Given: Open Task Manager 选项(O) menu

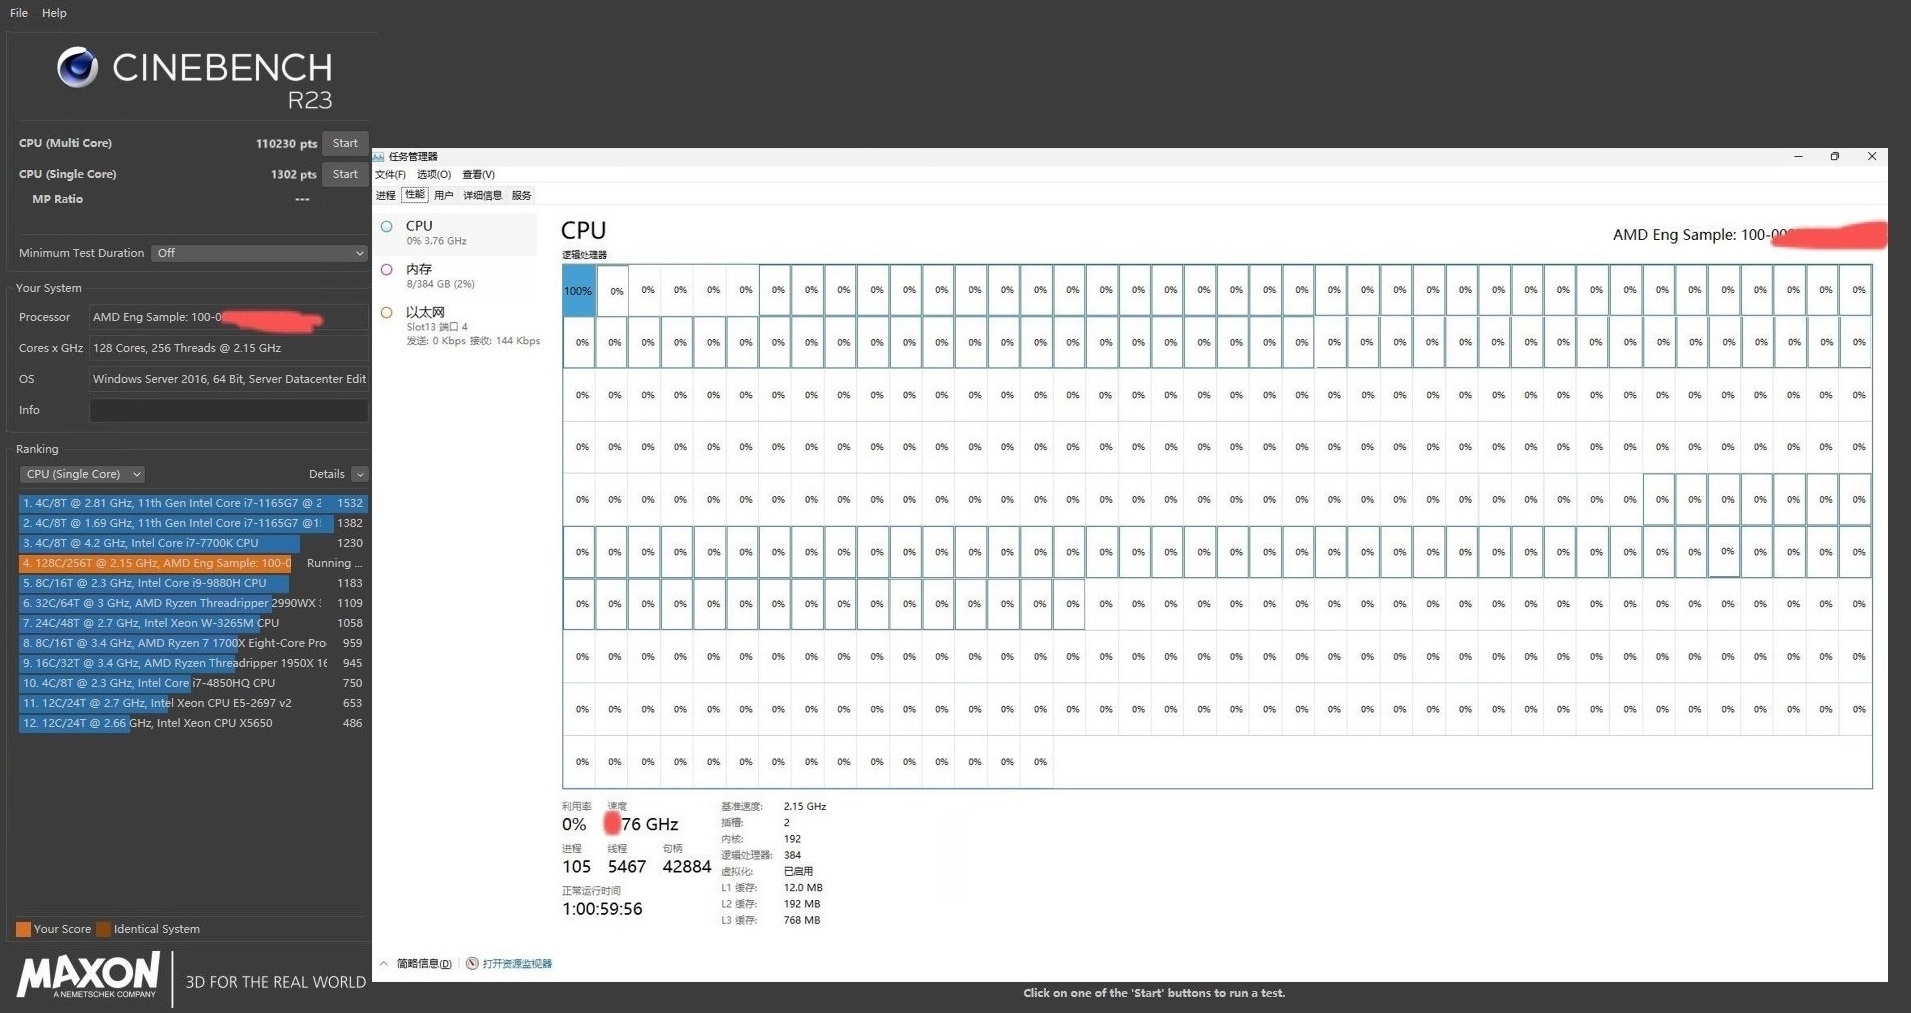Looking at the screenshot, I should coord(434,174).
